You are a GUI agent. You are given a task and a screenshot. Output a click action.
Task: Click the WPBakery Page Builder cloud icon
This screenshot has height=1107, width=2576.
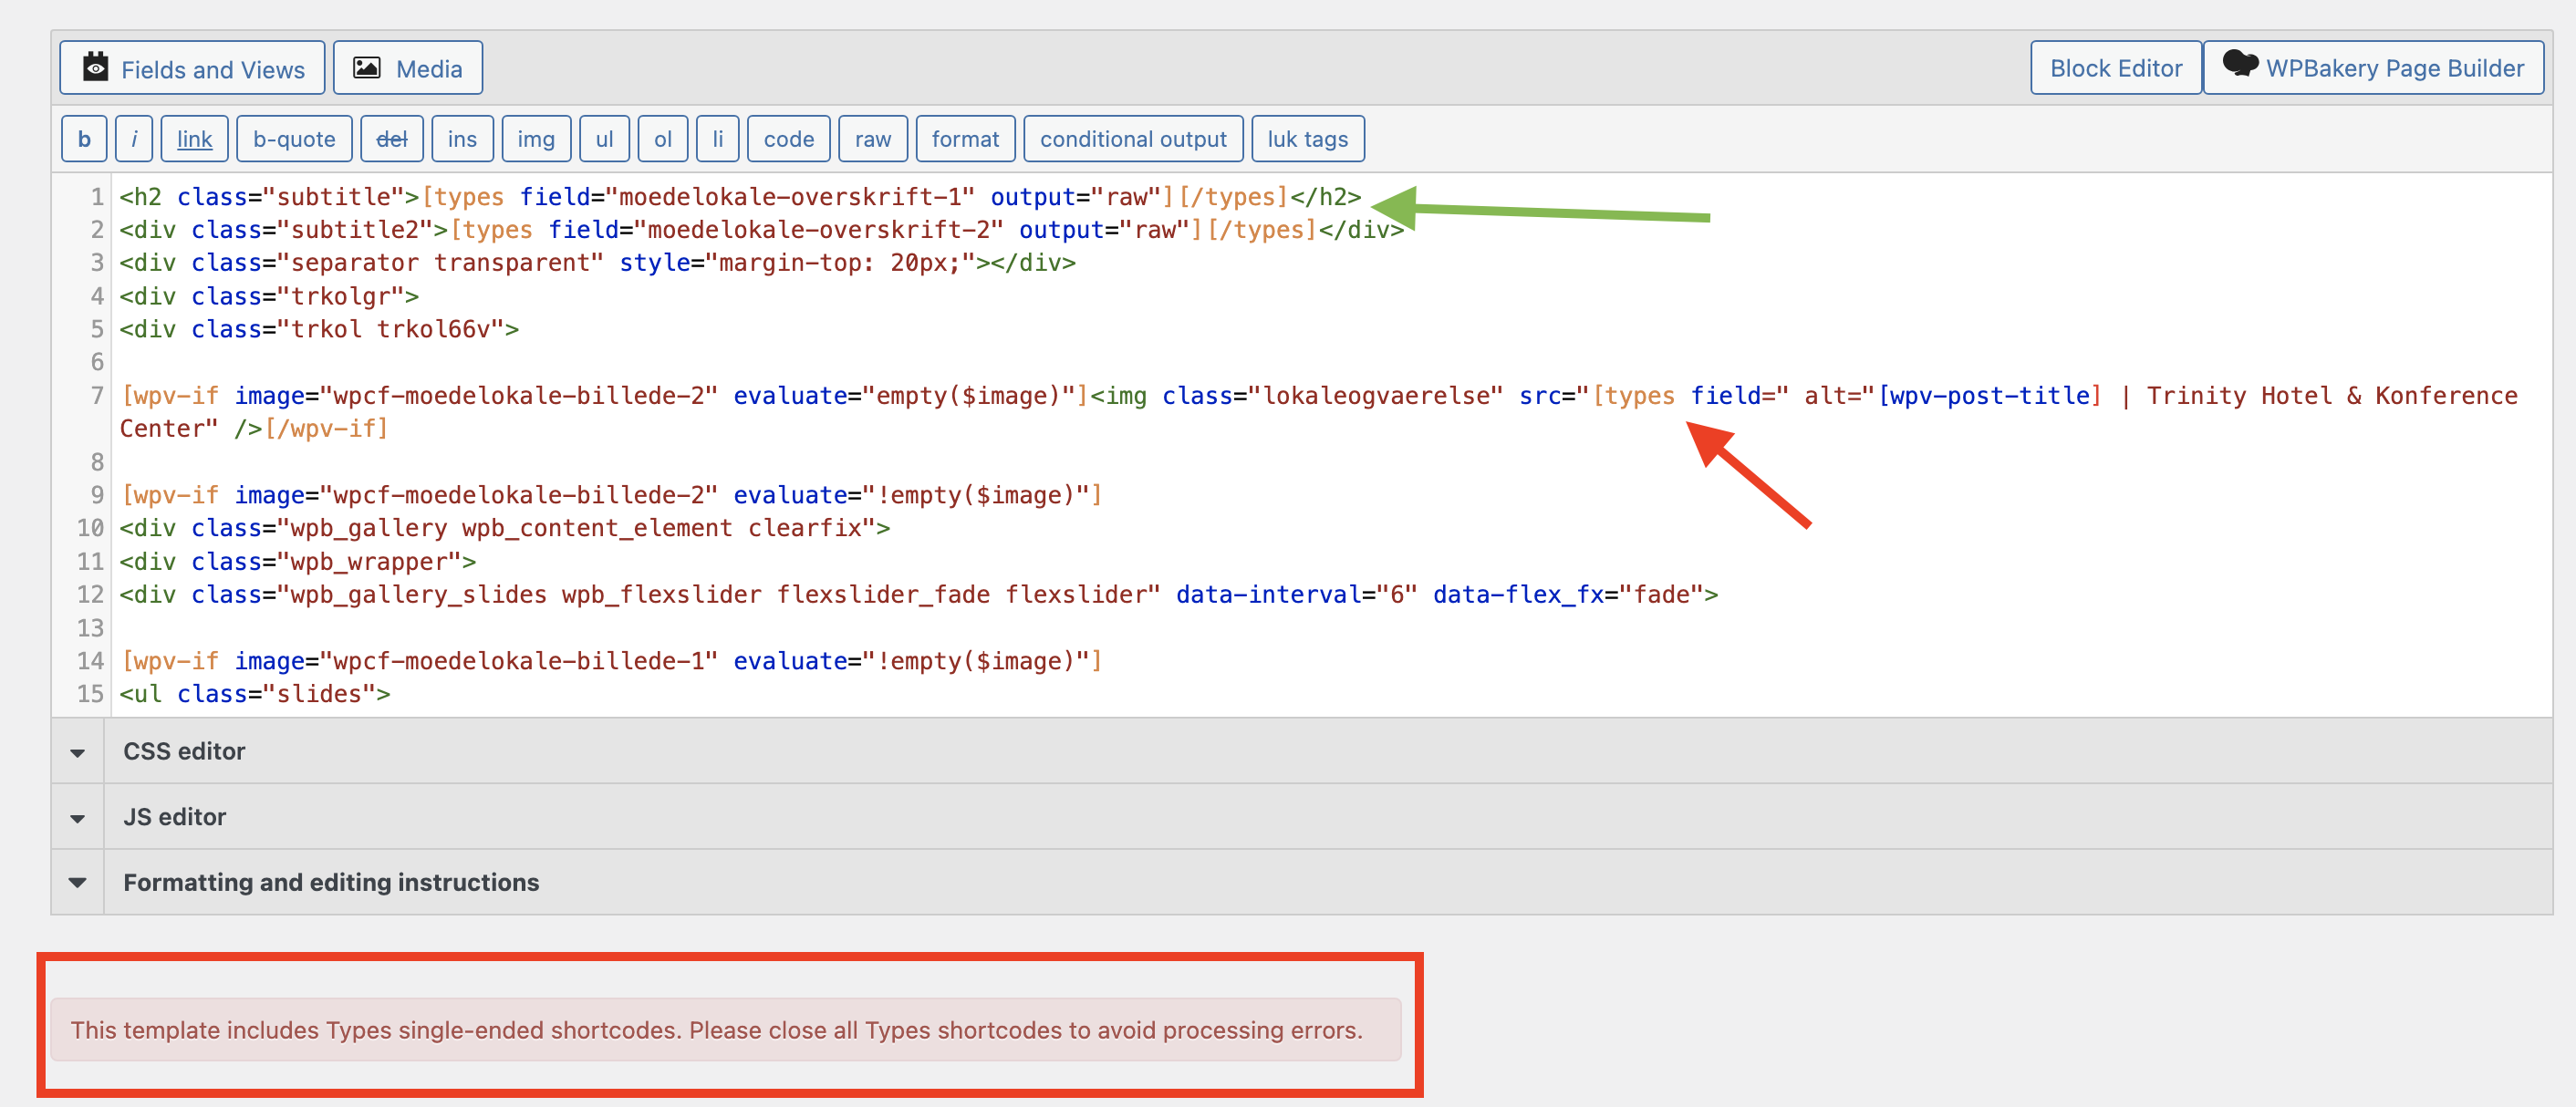point(2239,64)
